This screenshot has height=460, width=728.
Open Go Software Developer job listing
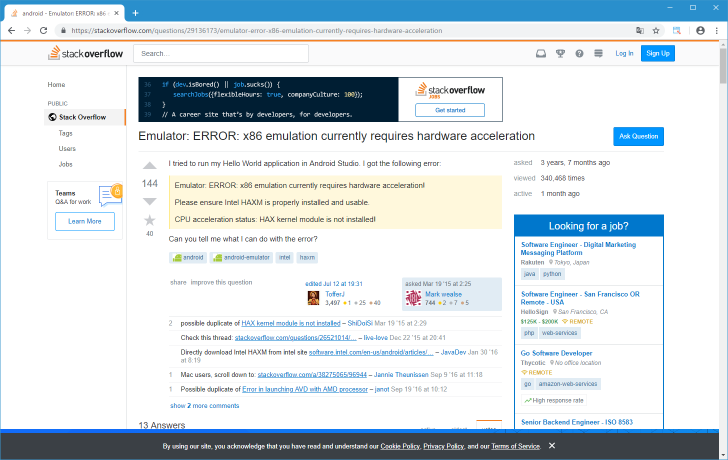pos(556,353)
